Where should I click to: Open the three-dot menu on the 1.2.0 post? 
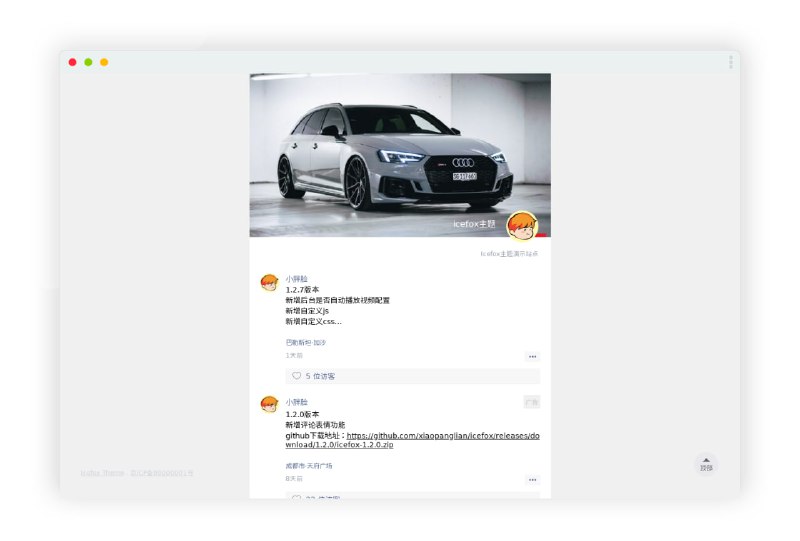[532, 480]
